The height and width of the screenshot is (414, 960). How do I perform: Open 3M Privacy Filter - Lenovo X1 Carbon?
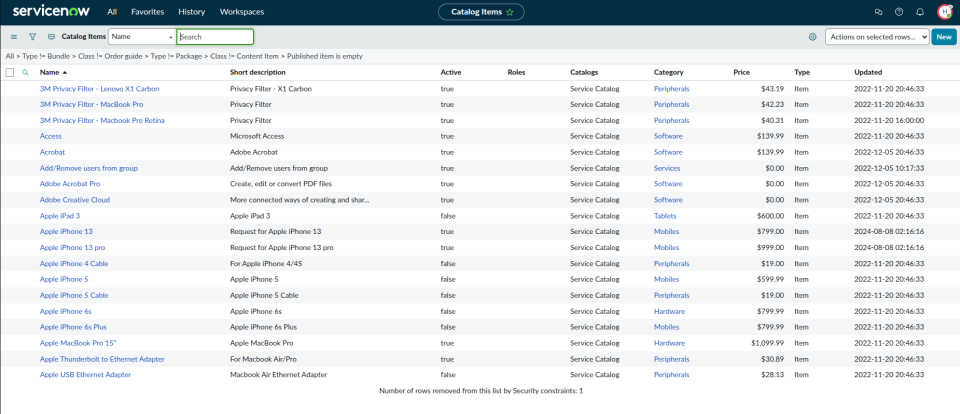(99, 89)
